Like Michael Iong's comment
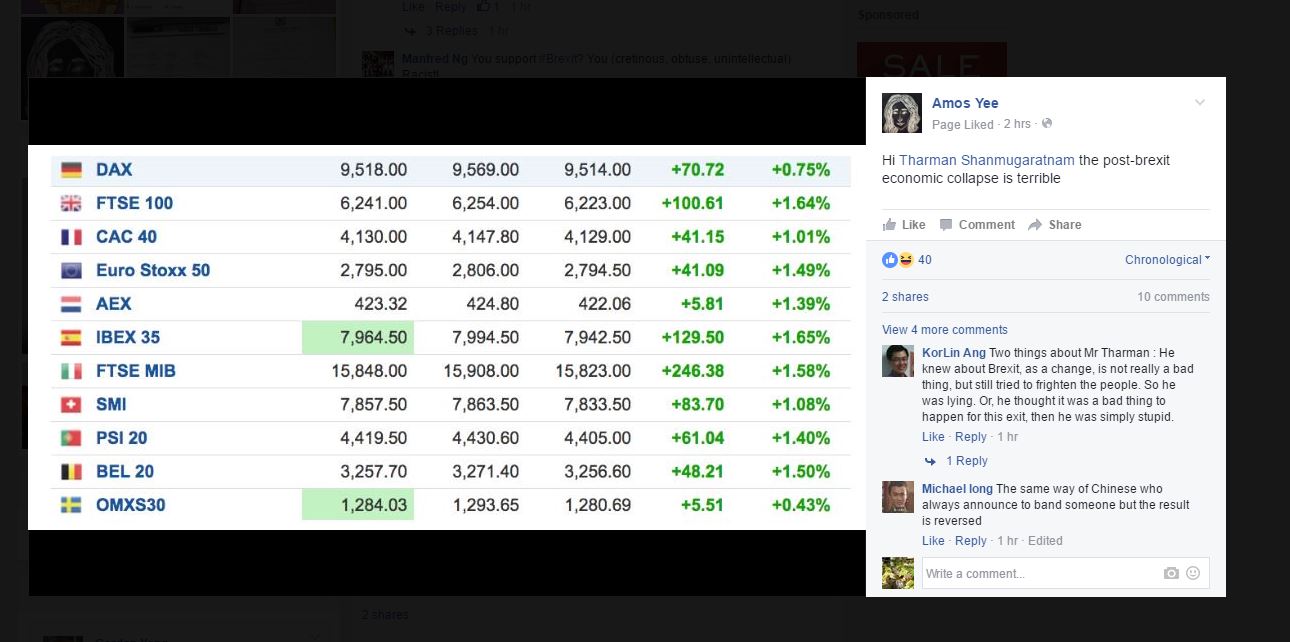The width and height of the screenshot is (1290, 642). point(933,541)
